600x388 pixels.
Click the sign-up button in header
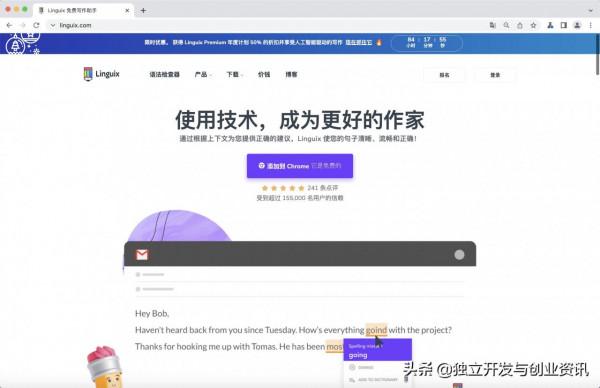(444, 75)
